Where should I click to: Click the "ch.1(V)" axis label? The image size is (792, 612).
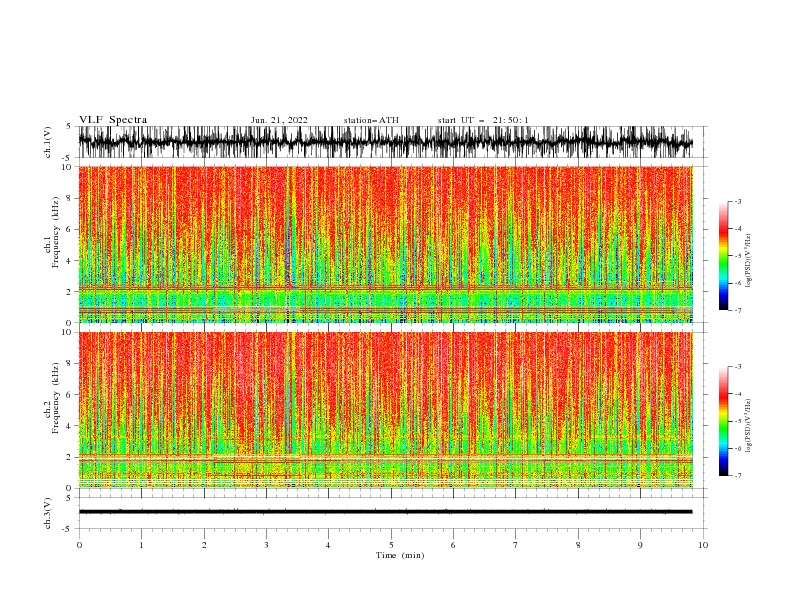pos(48,143)
